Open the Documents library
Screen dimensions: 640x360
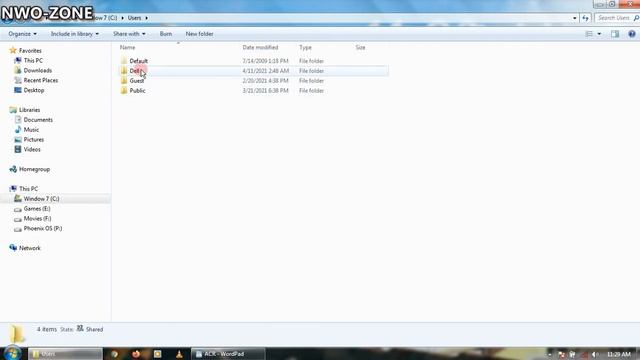click(38, 120)
